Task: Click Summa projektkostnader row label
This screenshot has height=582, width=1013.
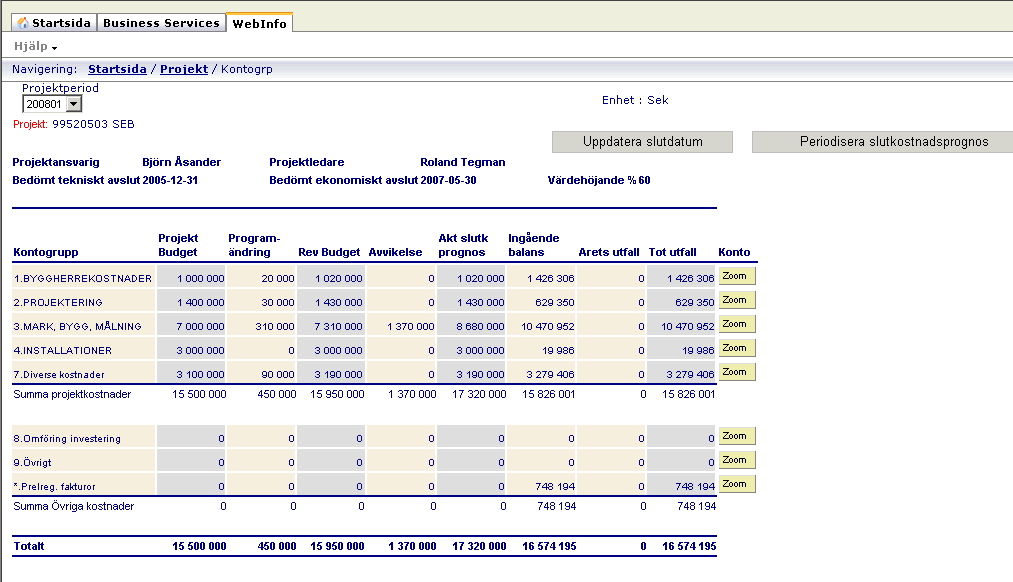Action: point(72,394)
